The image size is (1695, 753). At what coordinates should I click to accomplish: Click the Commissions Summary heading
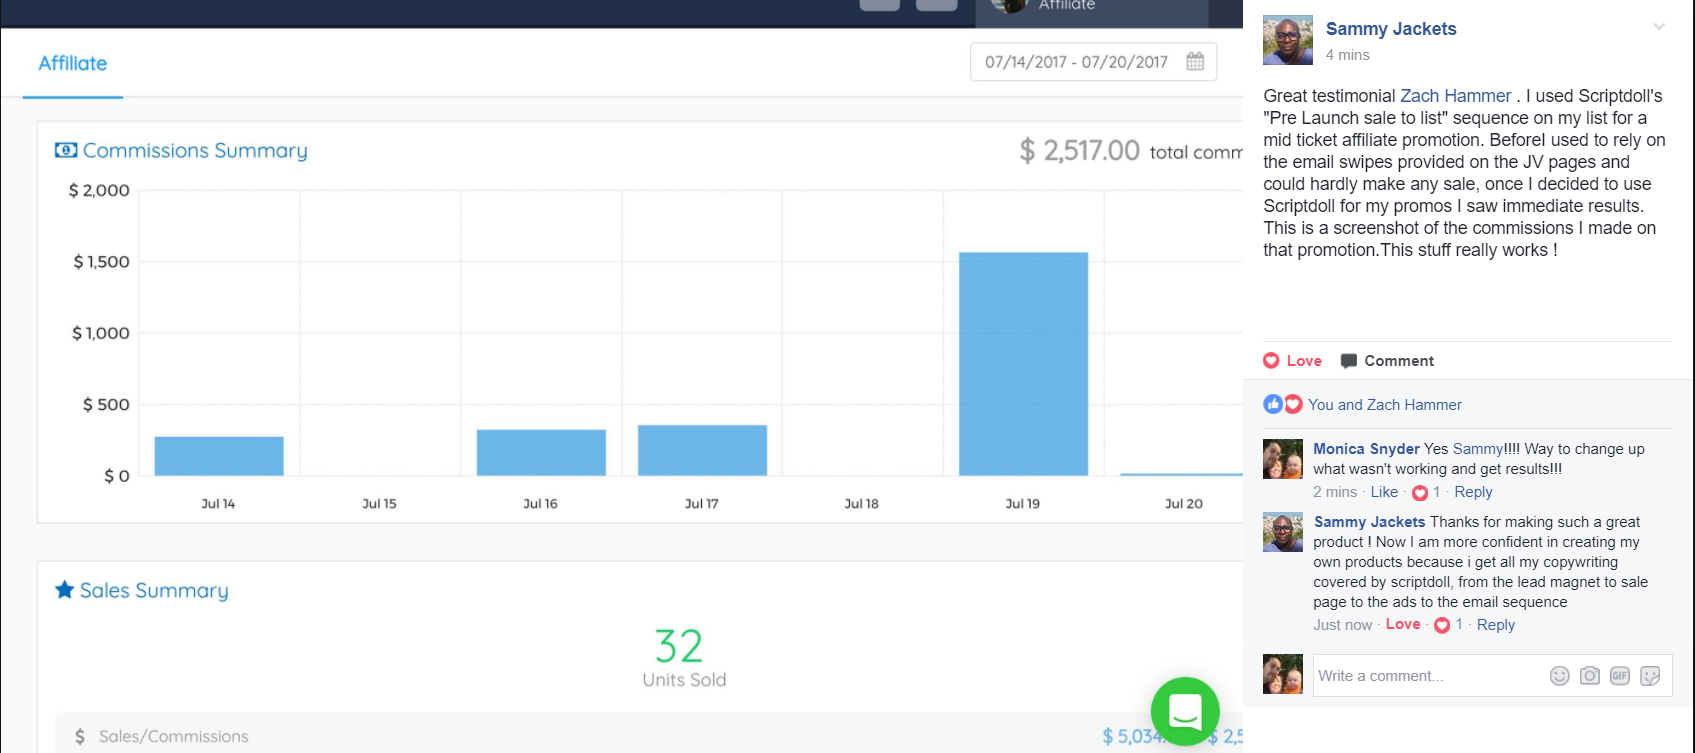(195, 150)
